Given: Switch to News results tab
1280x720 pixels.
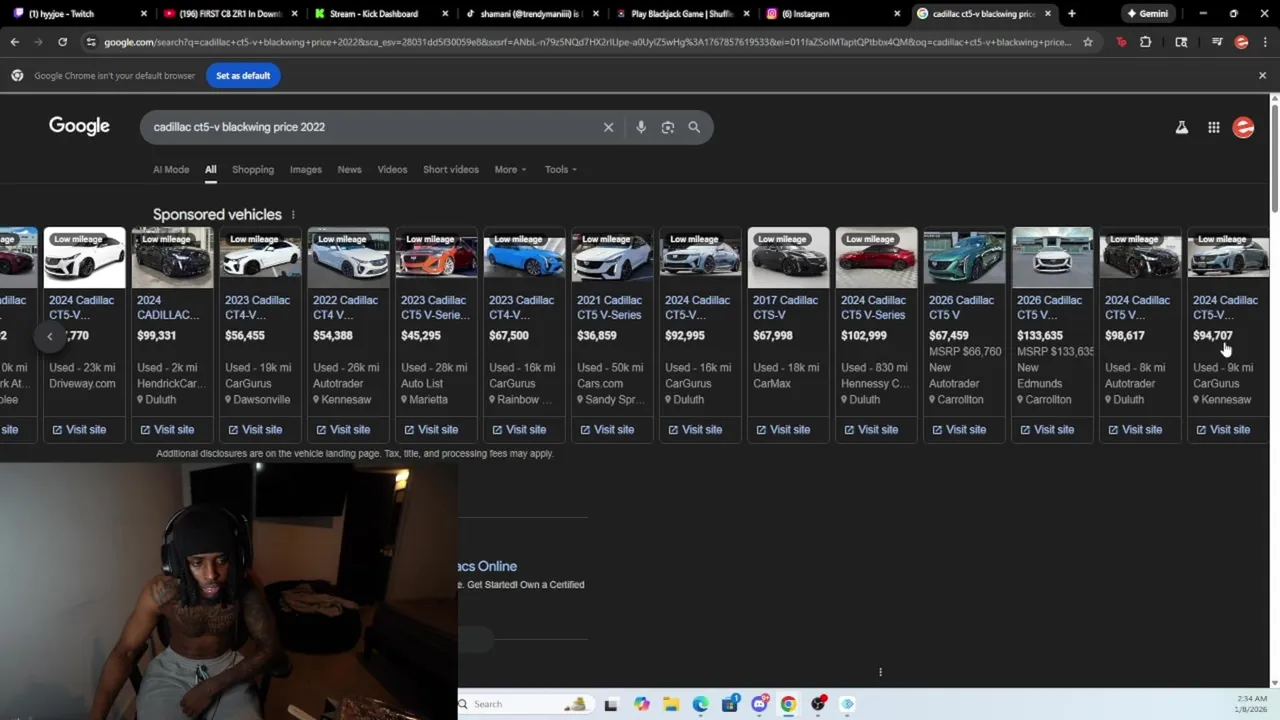Looking at the screenshot, I should 349,169.
